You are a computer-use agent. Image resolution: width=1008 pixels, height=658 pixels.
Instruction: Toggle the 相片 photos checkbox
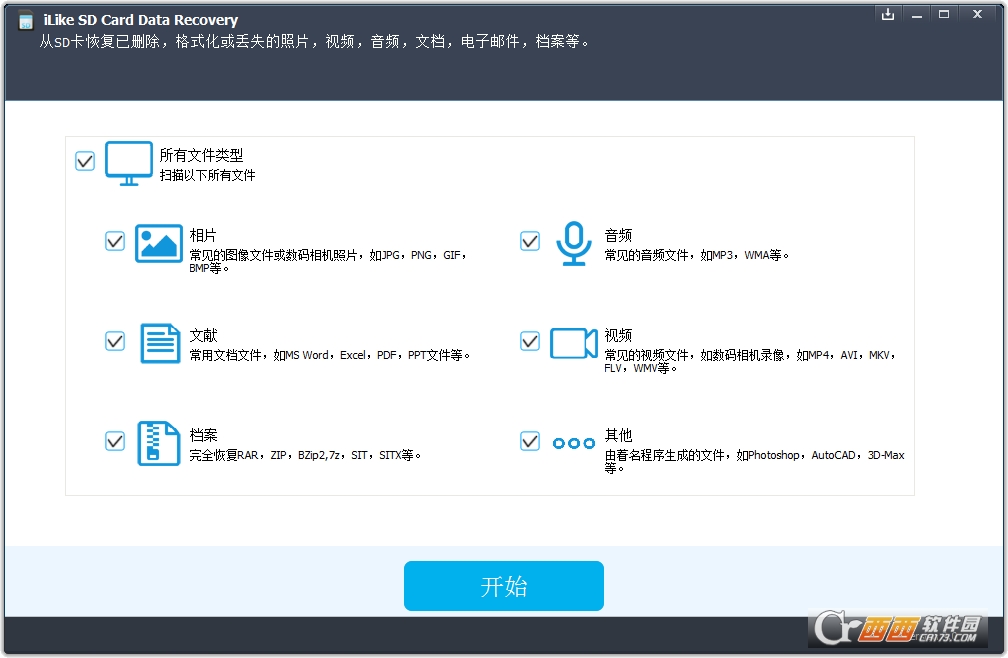point(115,241)
